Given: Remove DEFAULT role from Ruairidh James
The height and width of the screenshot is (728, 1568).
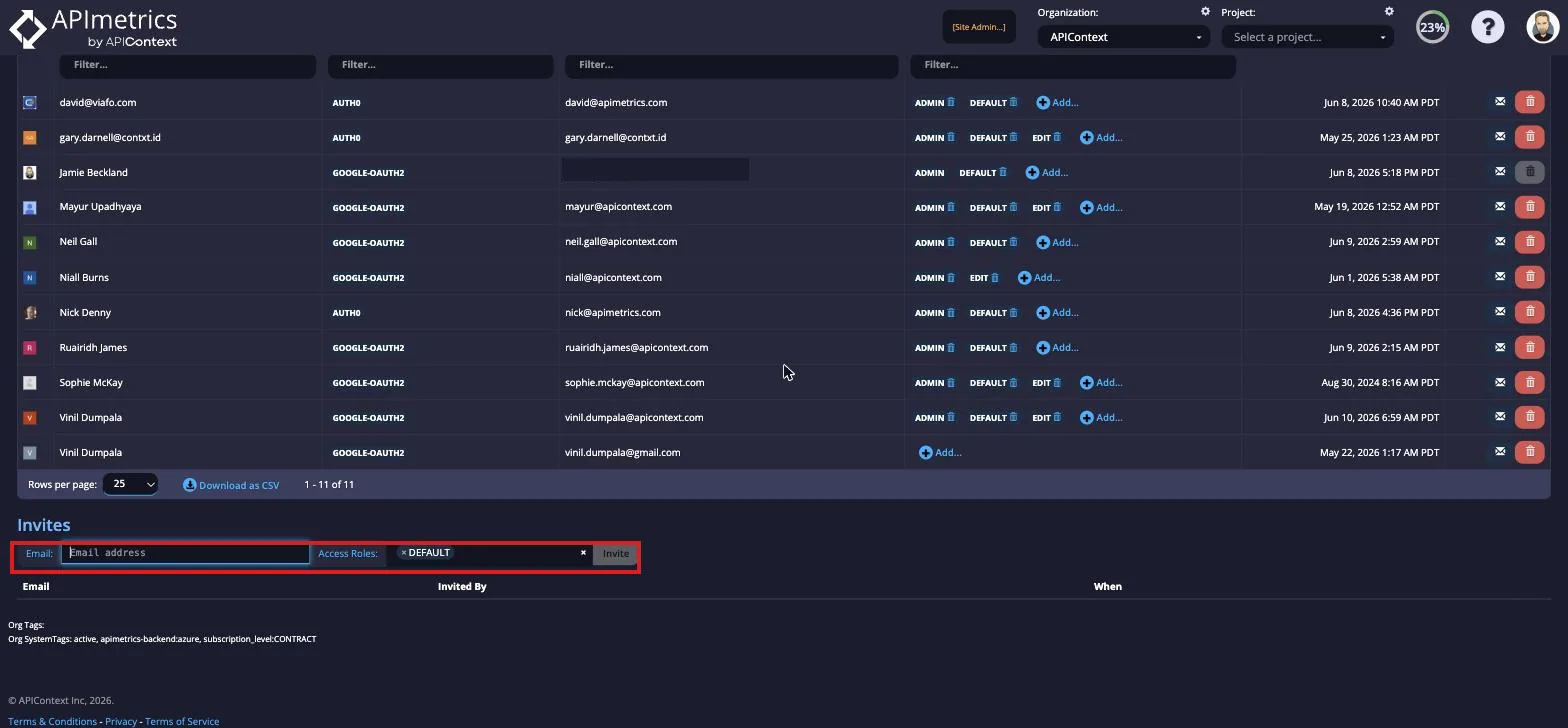Looking at the screenshot, I should pos(1013,347).
